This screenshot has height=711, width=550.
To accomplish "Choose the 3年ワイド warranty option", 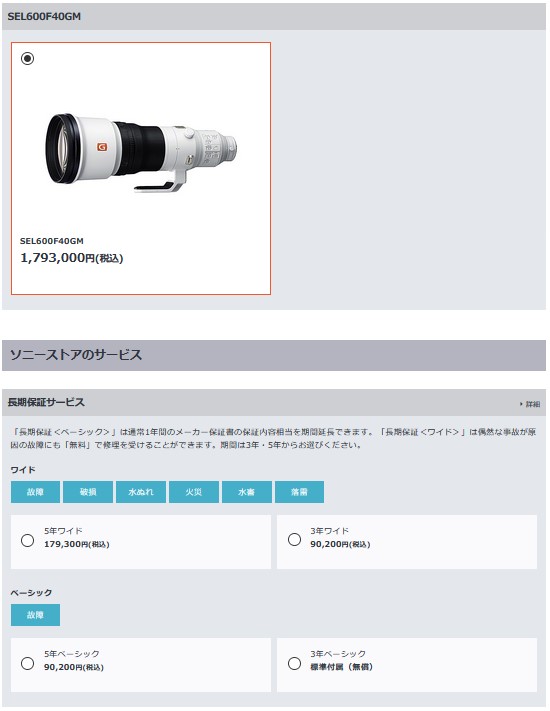I will (294, 539).
